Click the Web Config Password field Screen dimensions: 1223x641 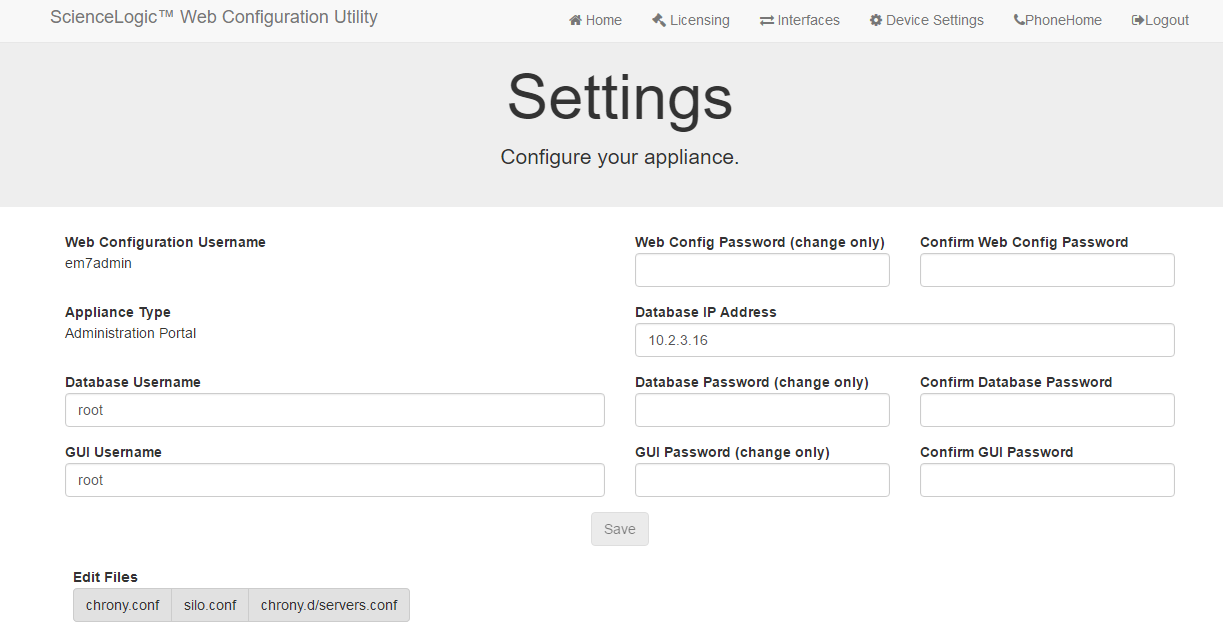point(762,270)
